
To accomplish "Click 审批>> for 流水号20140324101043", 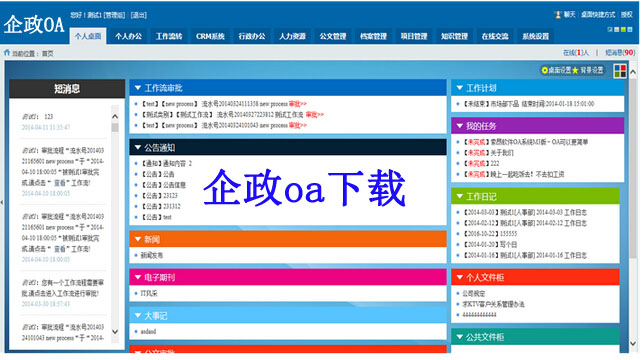I will pos(298,125).
